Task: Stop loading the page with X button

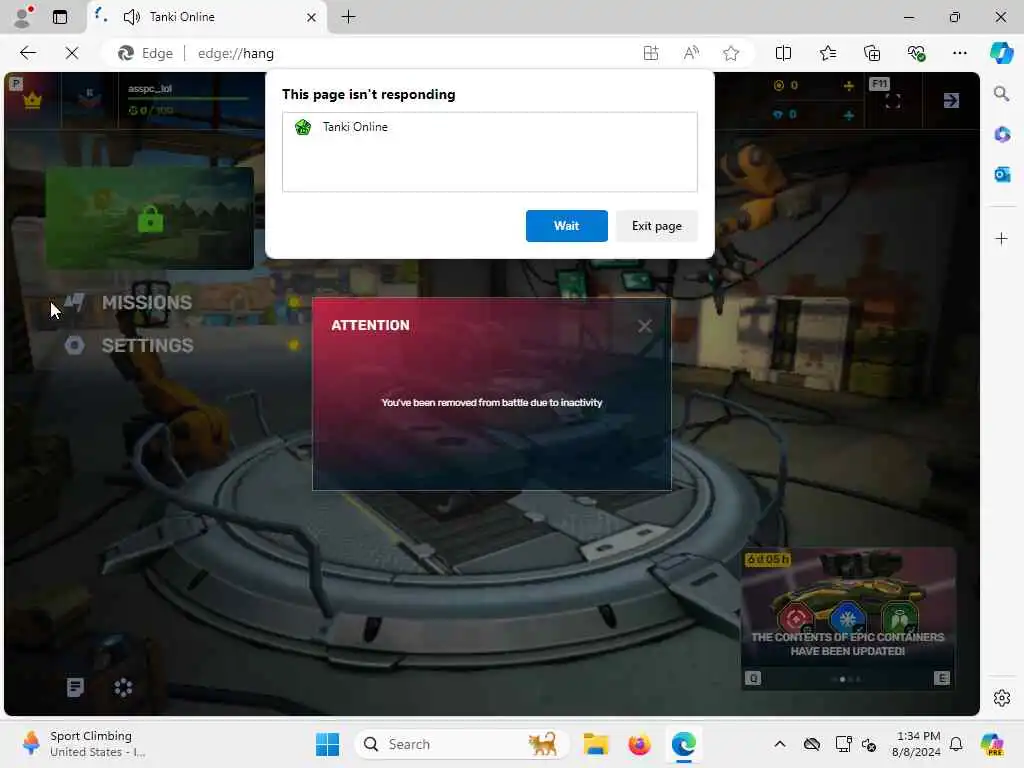Action: click(72, 53)
